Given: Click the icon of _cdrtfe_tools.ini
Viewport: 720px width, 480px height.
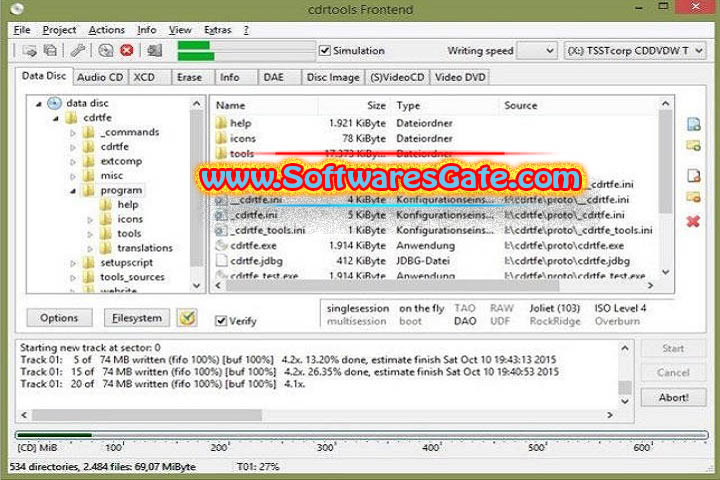Looking at the screenshot, I should click(x=222, y=230).
